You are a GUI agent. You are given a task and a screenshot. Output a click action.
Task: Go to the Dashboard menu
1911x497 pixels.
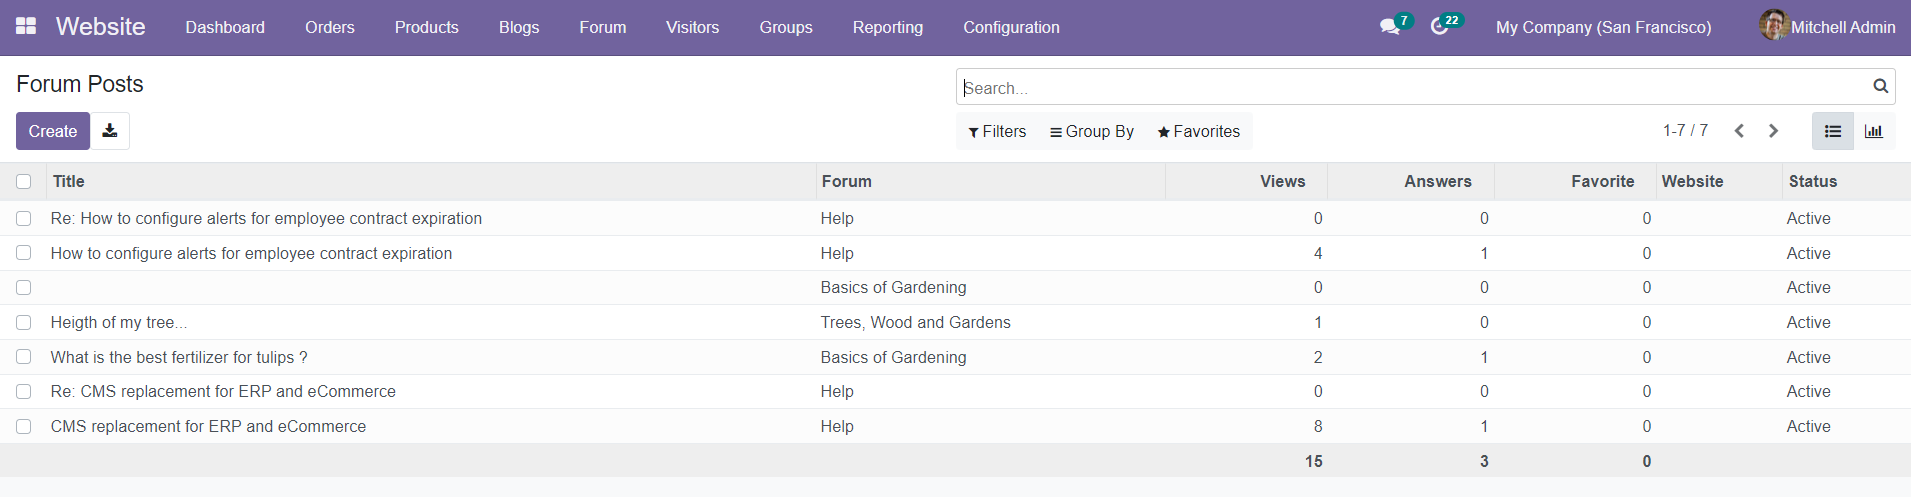coord(225,27)
